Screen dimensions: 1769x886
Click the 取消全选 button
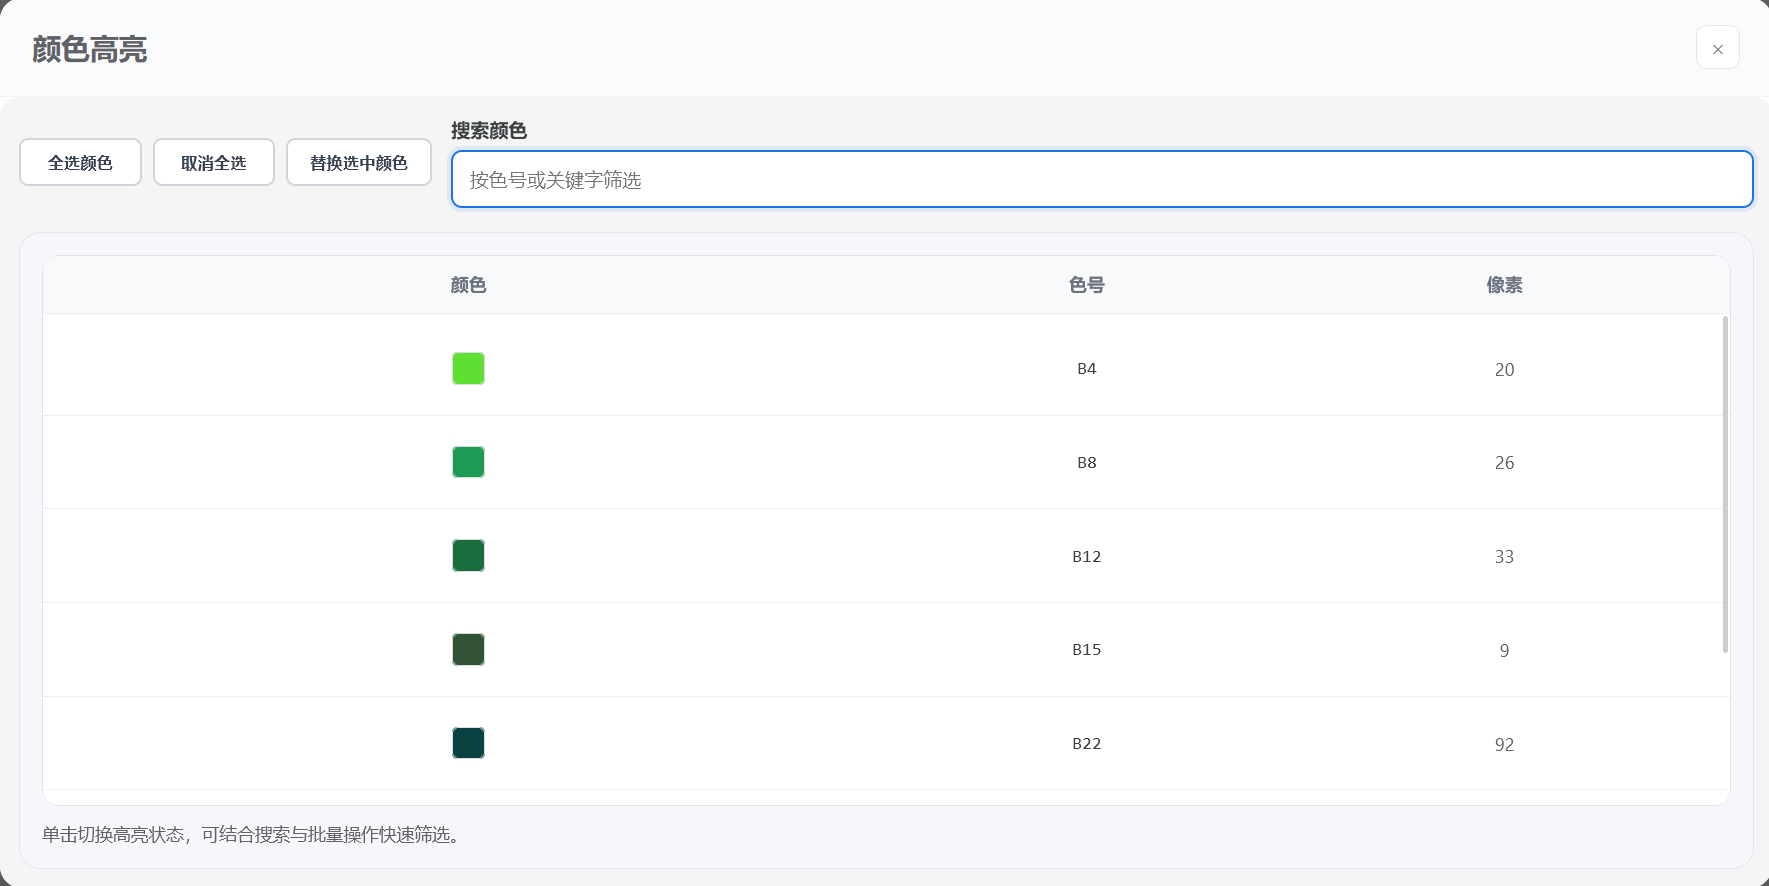point(213,162)
